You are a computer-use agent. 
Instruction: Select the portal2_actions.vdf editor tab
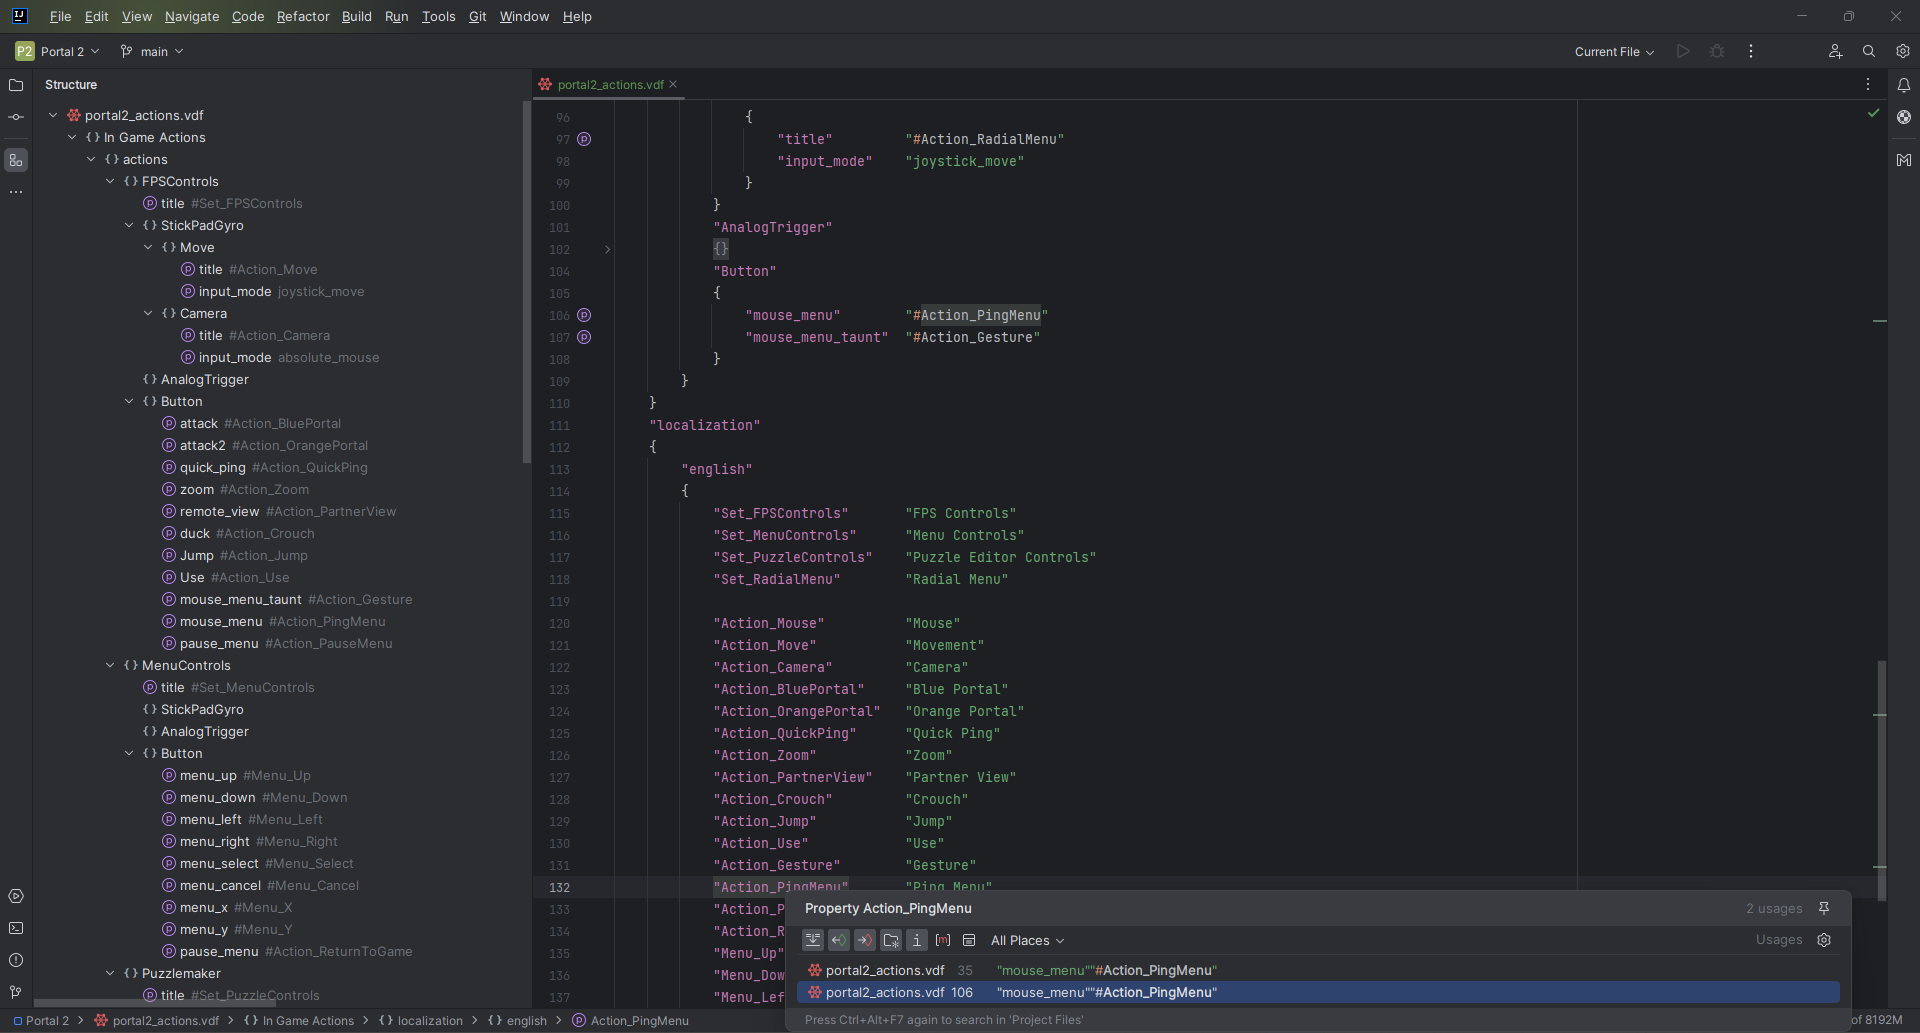click(610, 84)
